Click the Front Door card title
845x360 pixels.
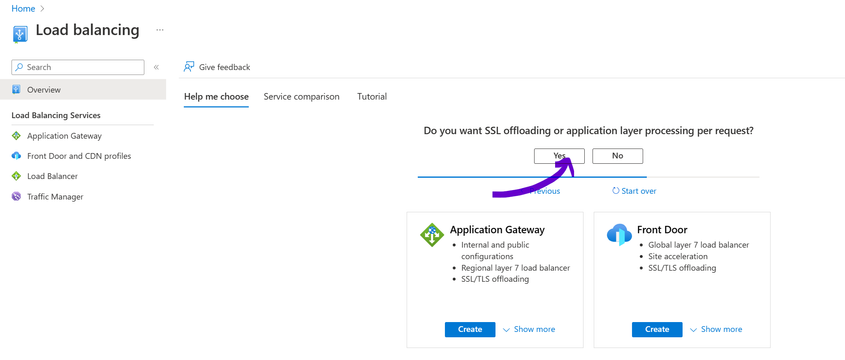point(662,230)
